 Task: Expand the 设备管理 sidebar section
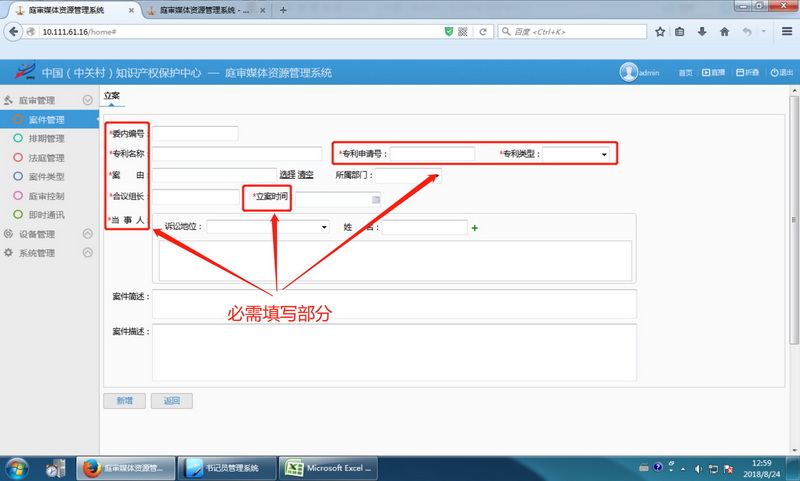(x=88, y=234)
